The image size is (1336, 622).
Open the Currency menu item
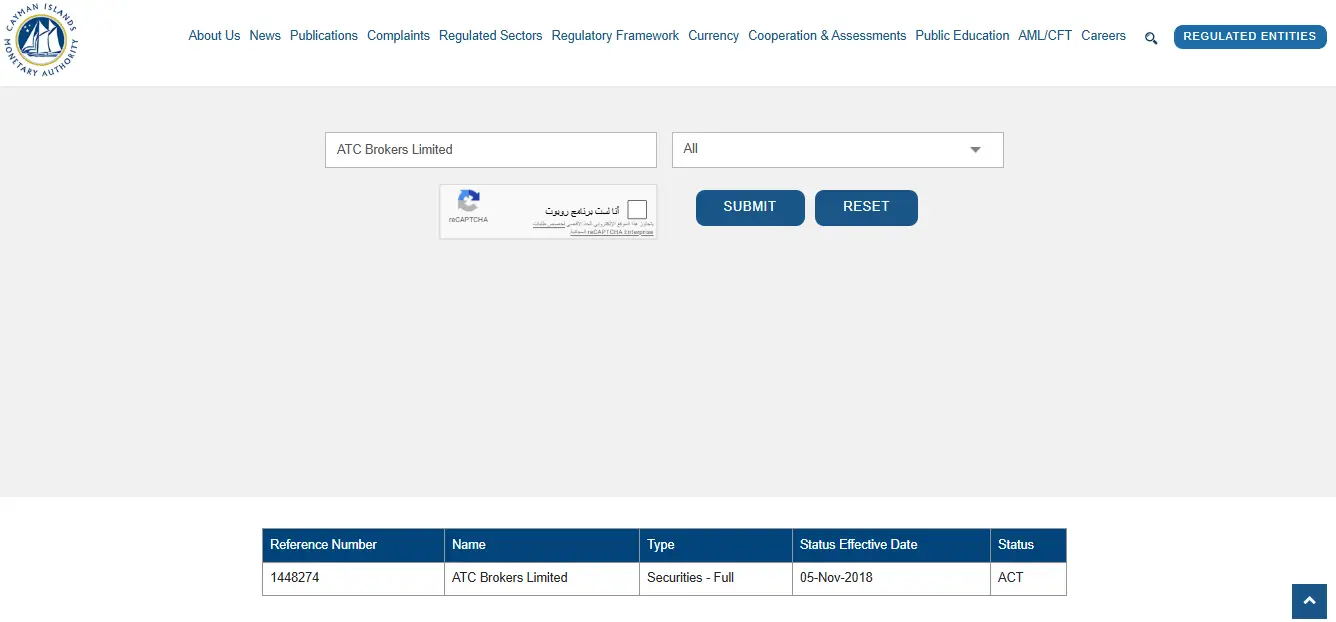[x=713, y=35]
